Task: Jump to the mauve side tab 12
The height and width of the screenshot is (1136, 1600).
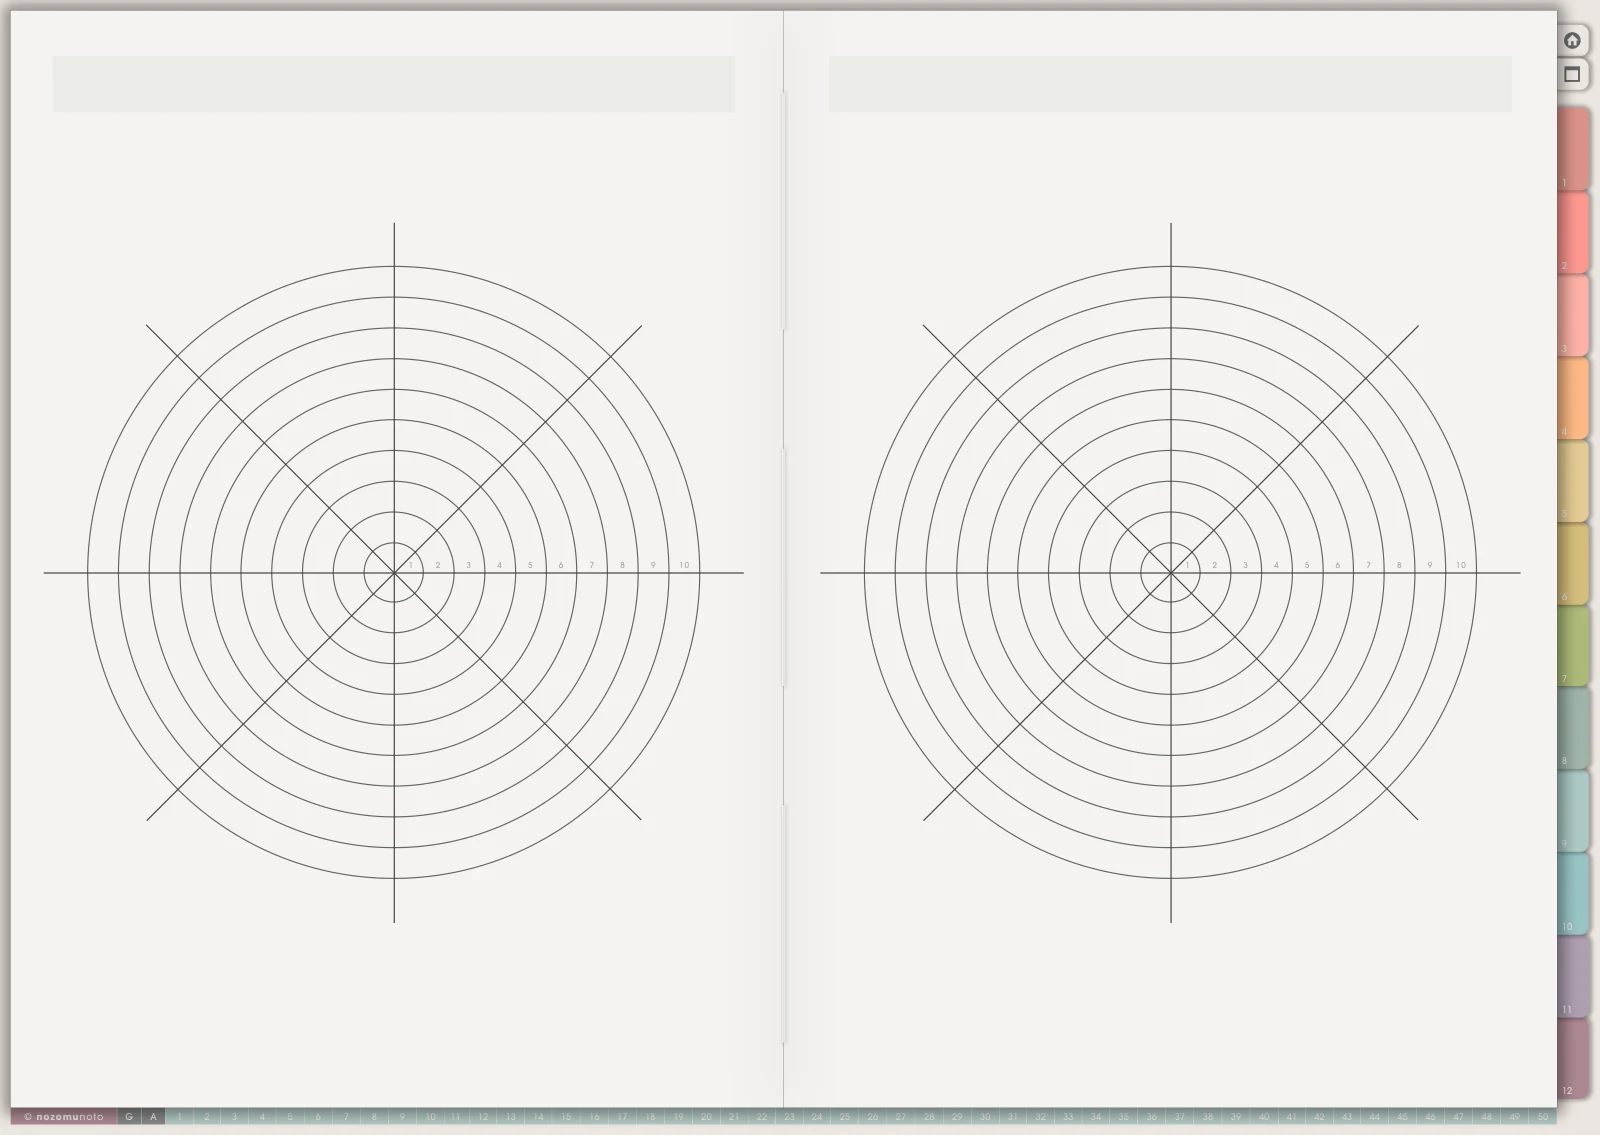Action: [1573, 1059]
